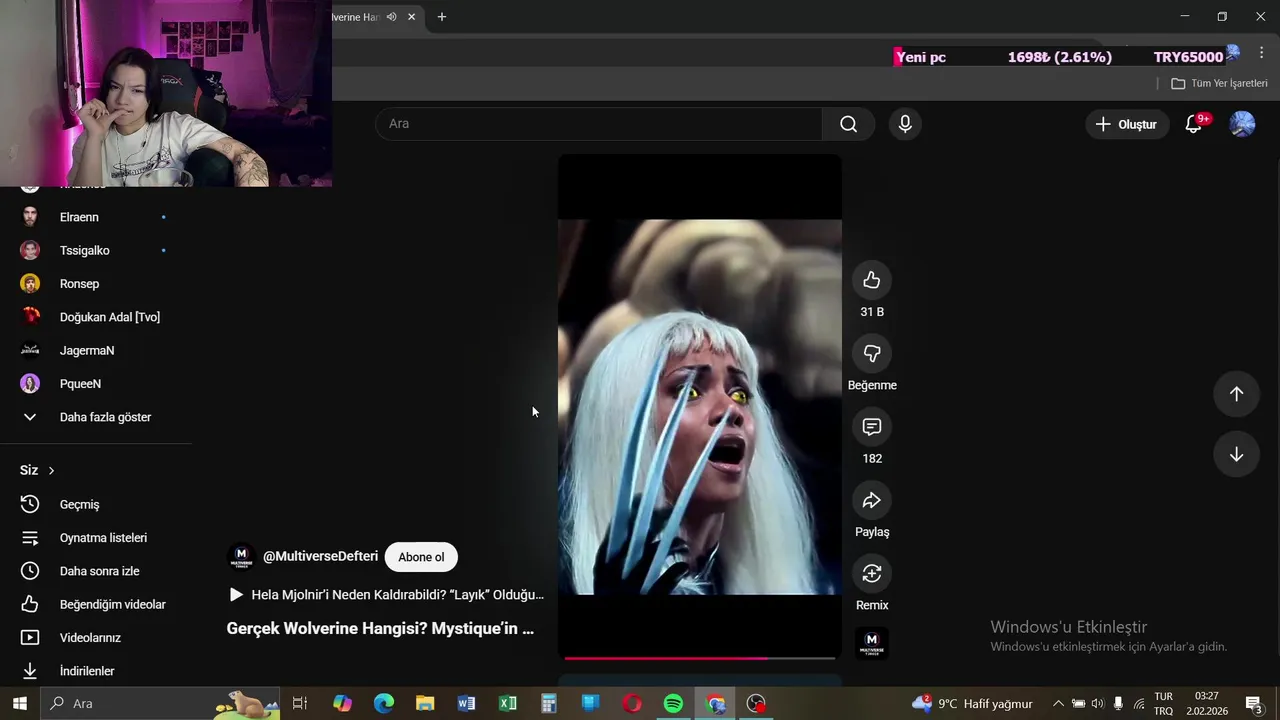Open Spotify from taskbar
The image size is (1280, 720).
pos(673,703)
